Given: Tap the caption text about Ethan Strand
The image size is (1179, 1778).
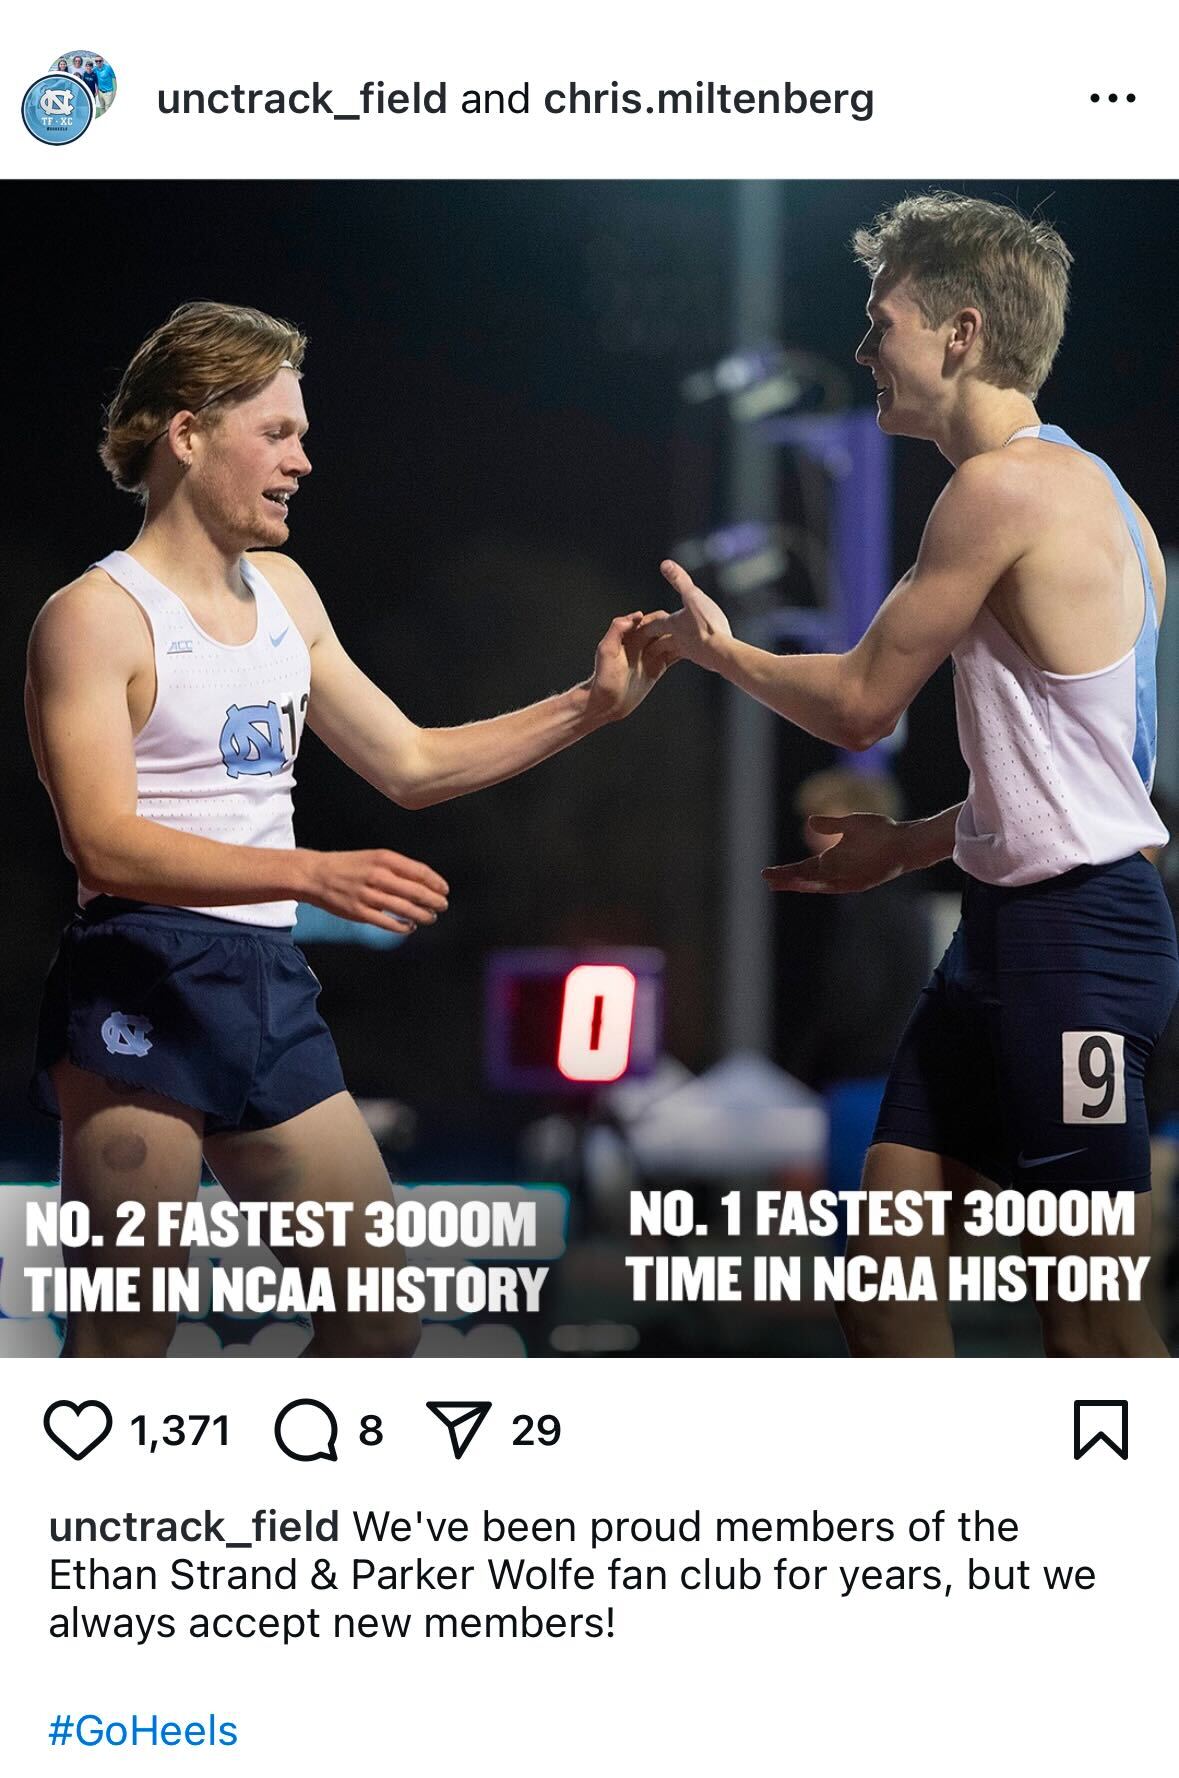Looking at the screenshot, I should click(572, 1575).
